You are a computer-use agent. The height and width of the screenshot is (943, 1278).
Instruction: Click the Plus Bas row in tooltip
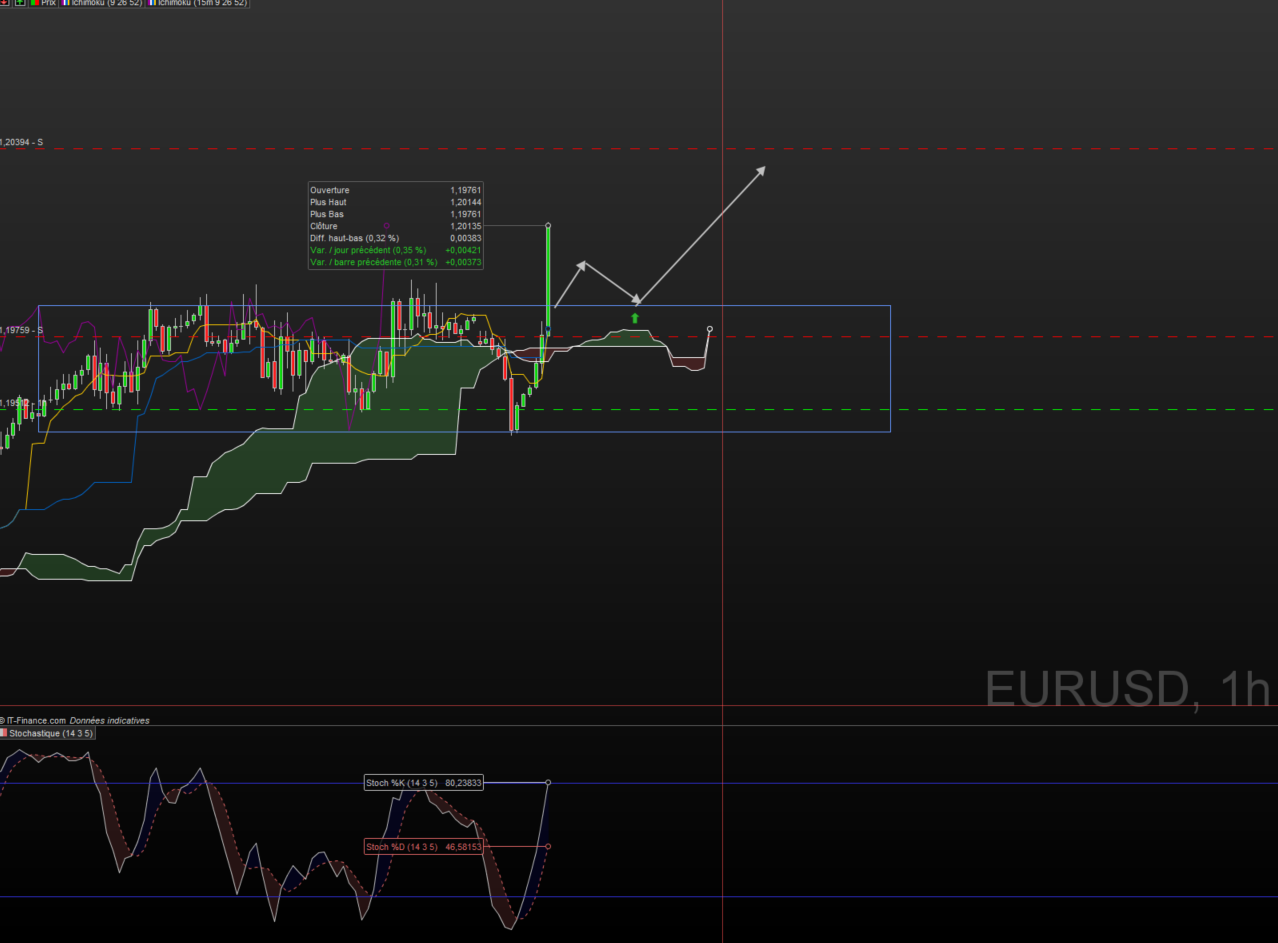tap(396, 214)
